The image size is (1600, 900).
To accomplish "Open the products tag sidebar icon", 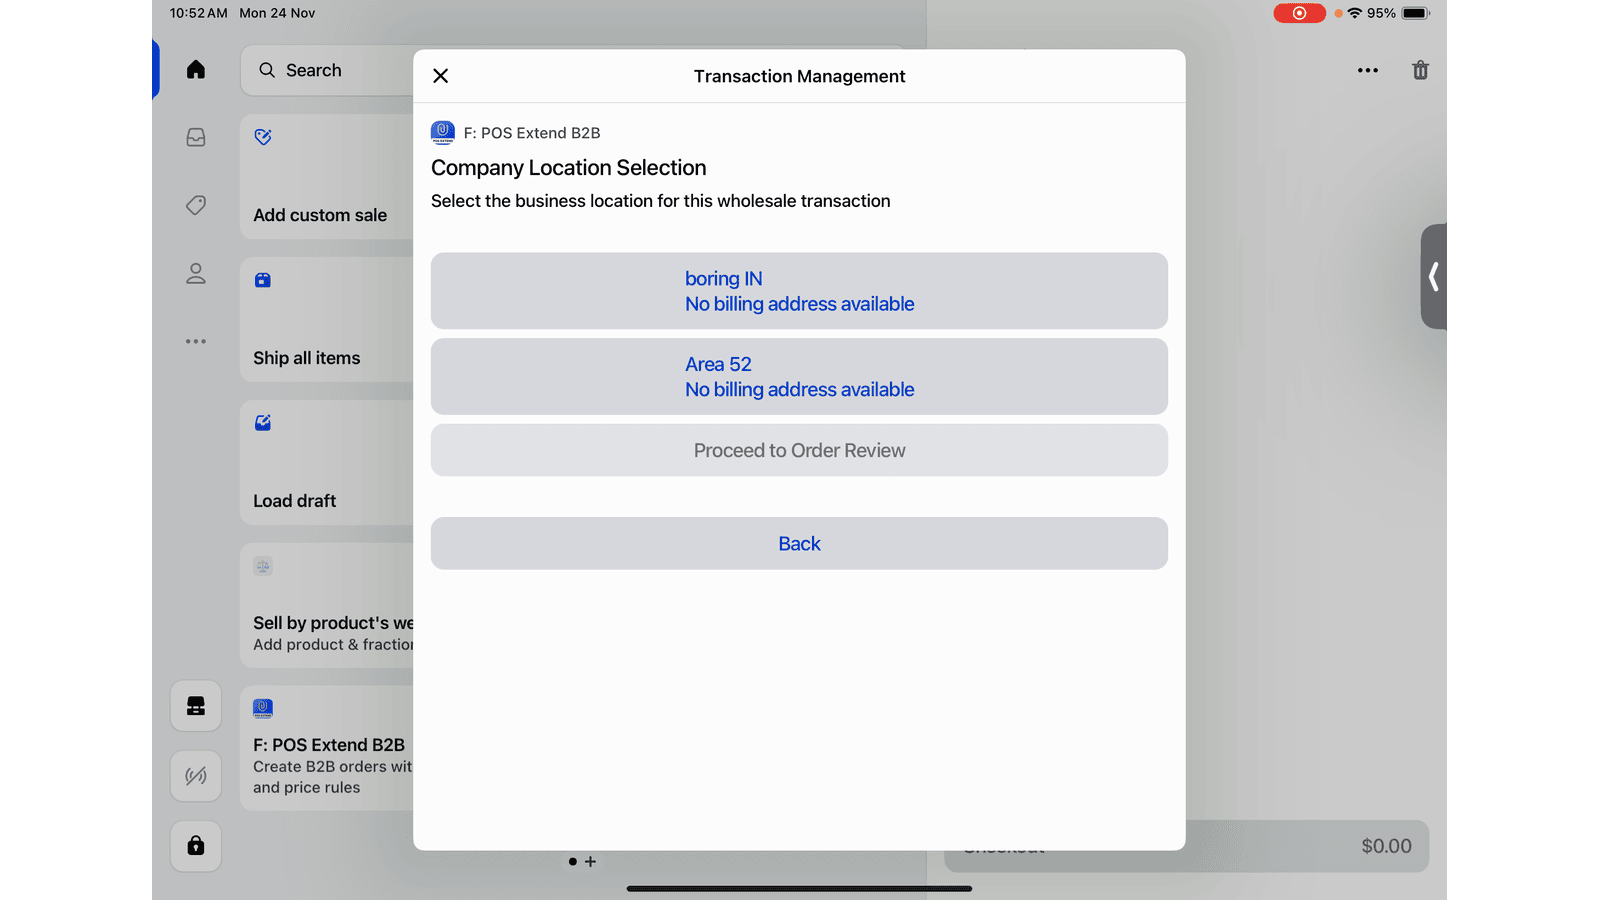I will click(x=196, y=205).
